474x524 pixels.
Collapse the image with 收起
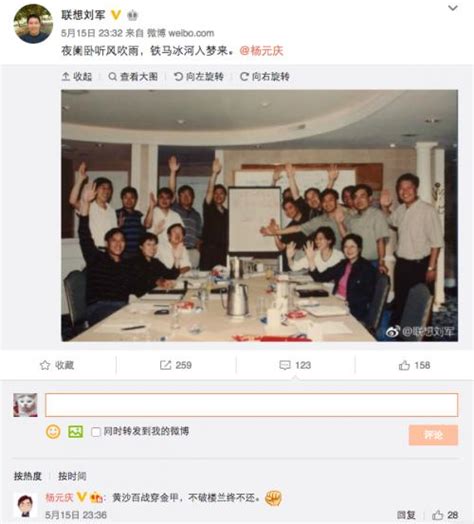click(77, 77)
